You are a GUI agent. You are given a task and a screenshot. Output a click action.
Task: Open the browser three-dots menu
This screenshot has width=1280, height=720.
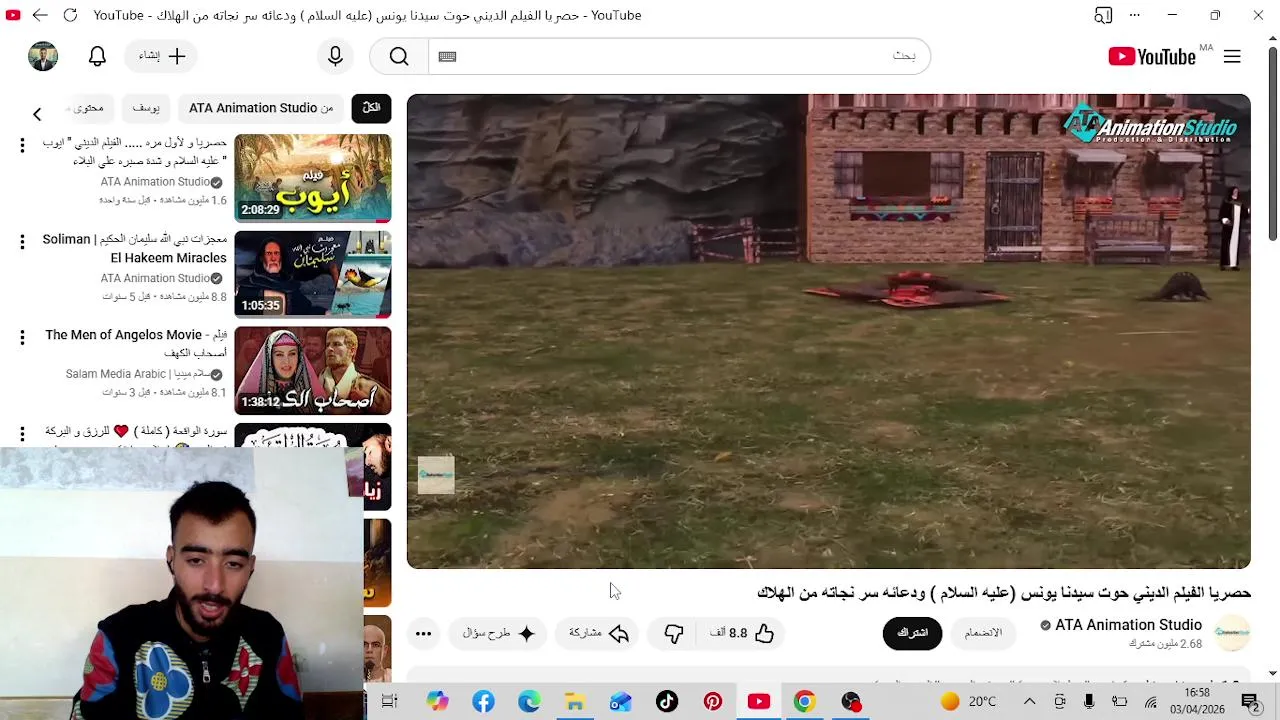[x=1135, y=15]
